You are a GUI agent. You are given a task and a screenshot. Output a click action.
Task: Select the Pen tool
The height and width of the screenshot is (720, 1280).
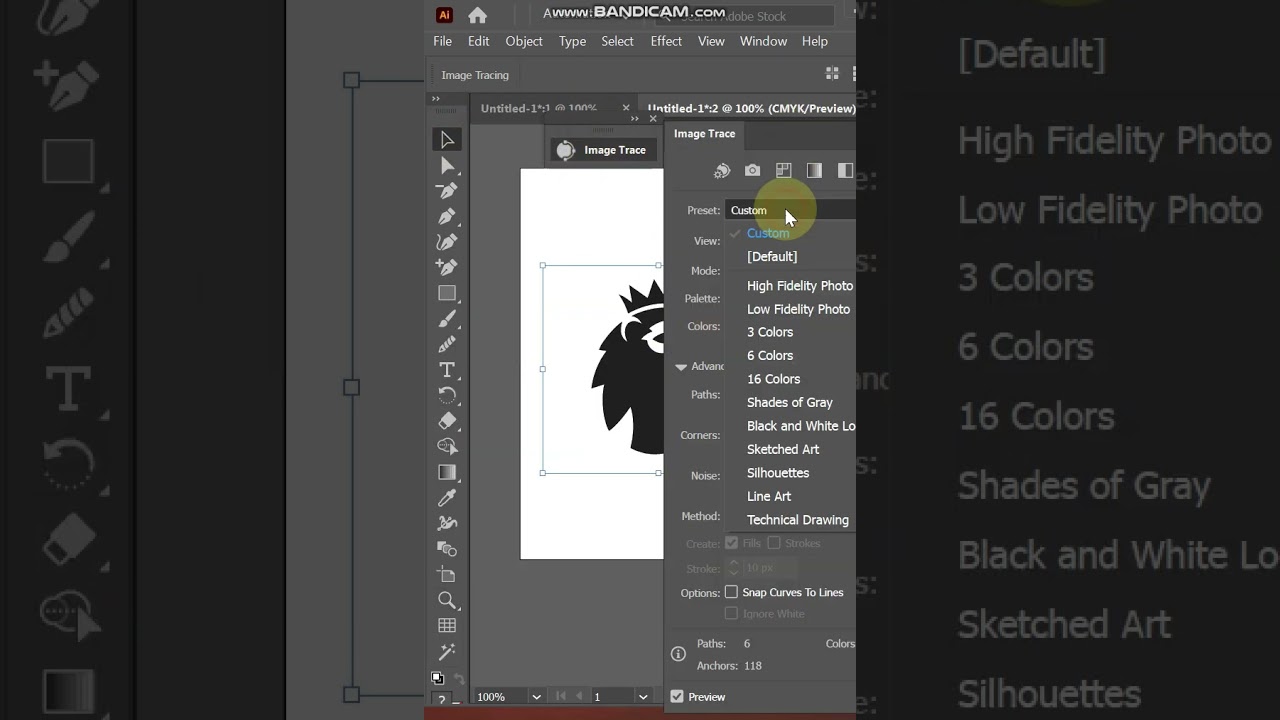click(x=447, y=216)
